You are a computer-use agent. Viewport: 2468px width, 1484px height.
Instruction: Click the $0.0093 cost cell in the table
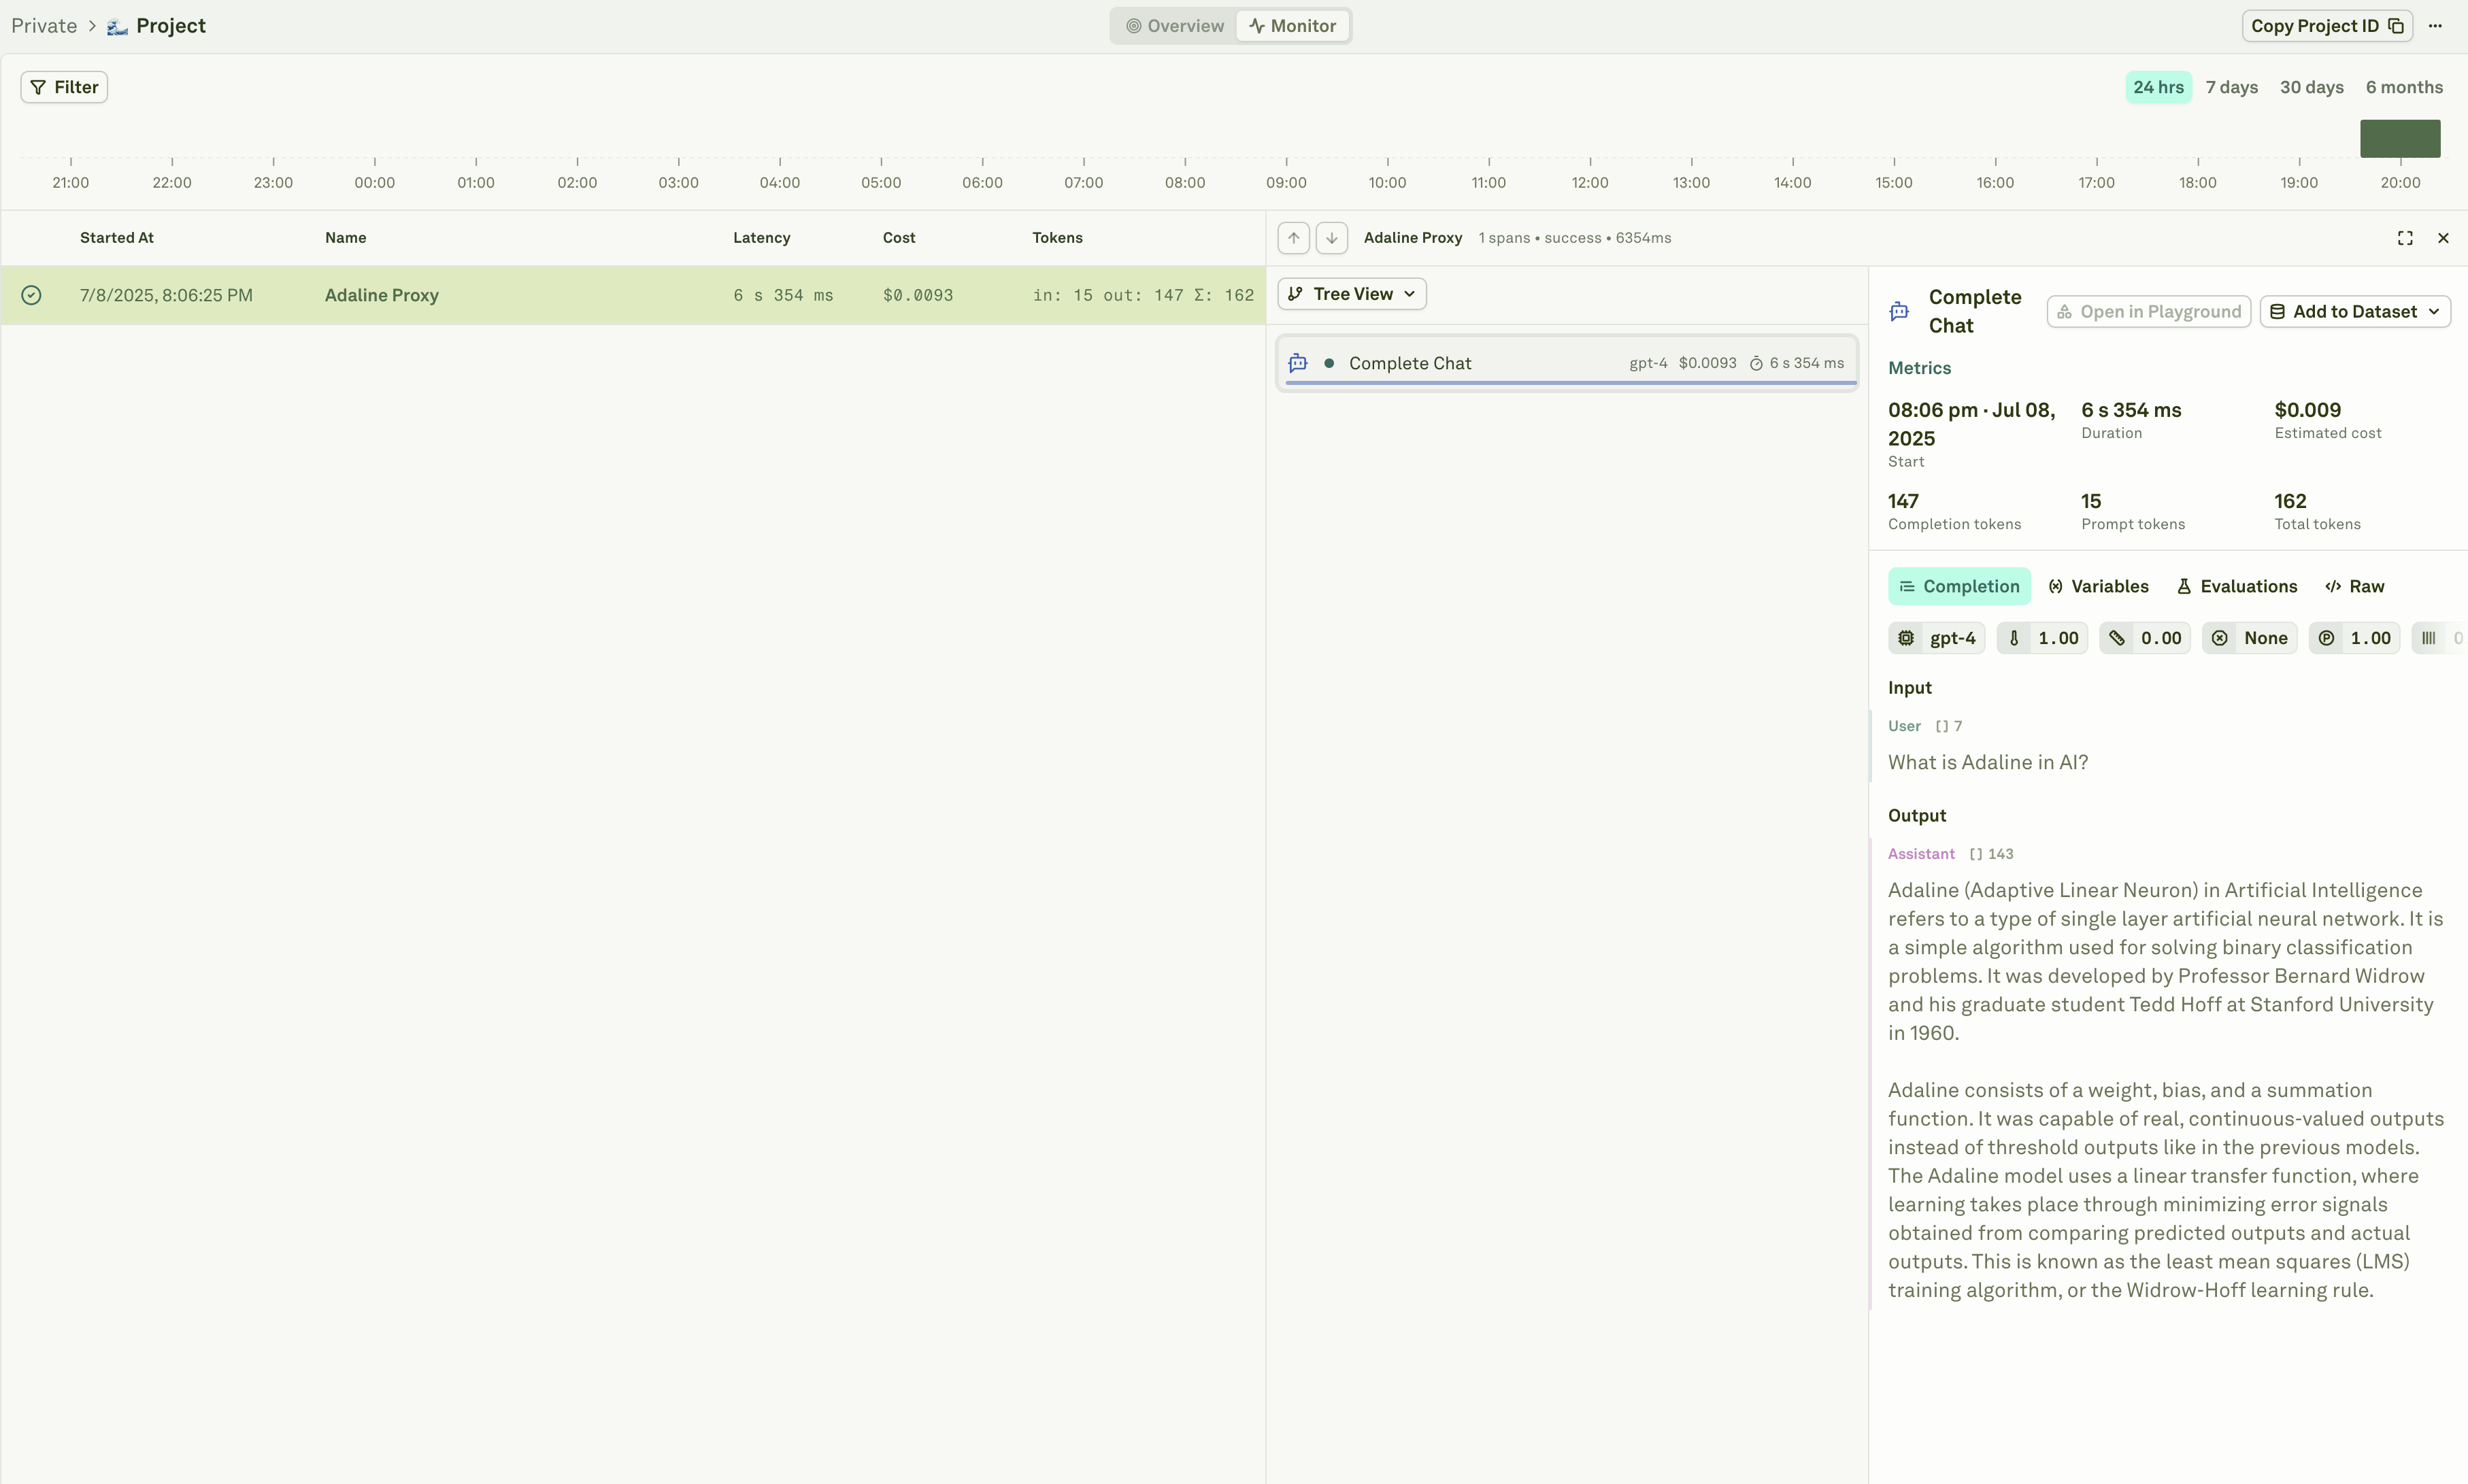coord(918,295)
